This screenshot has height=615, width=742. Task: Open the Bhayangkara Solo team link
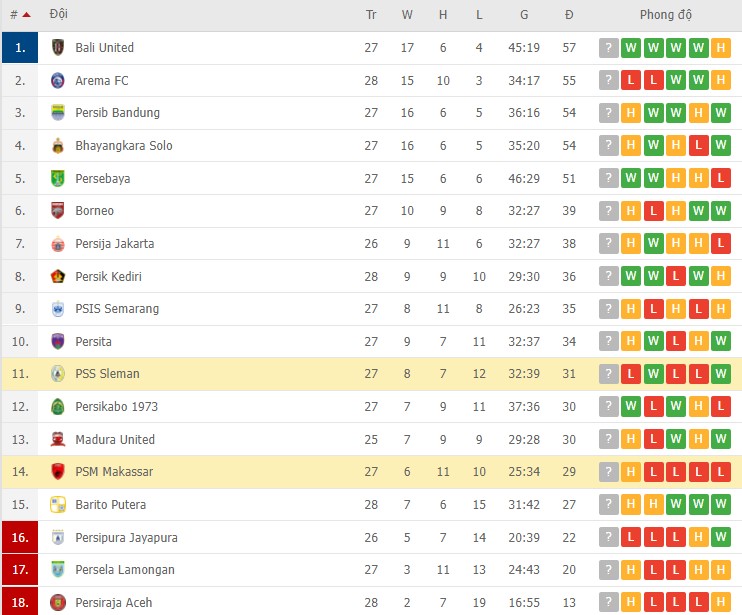tap(124, 146)
